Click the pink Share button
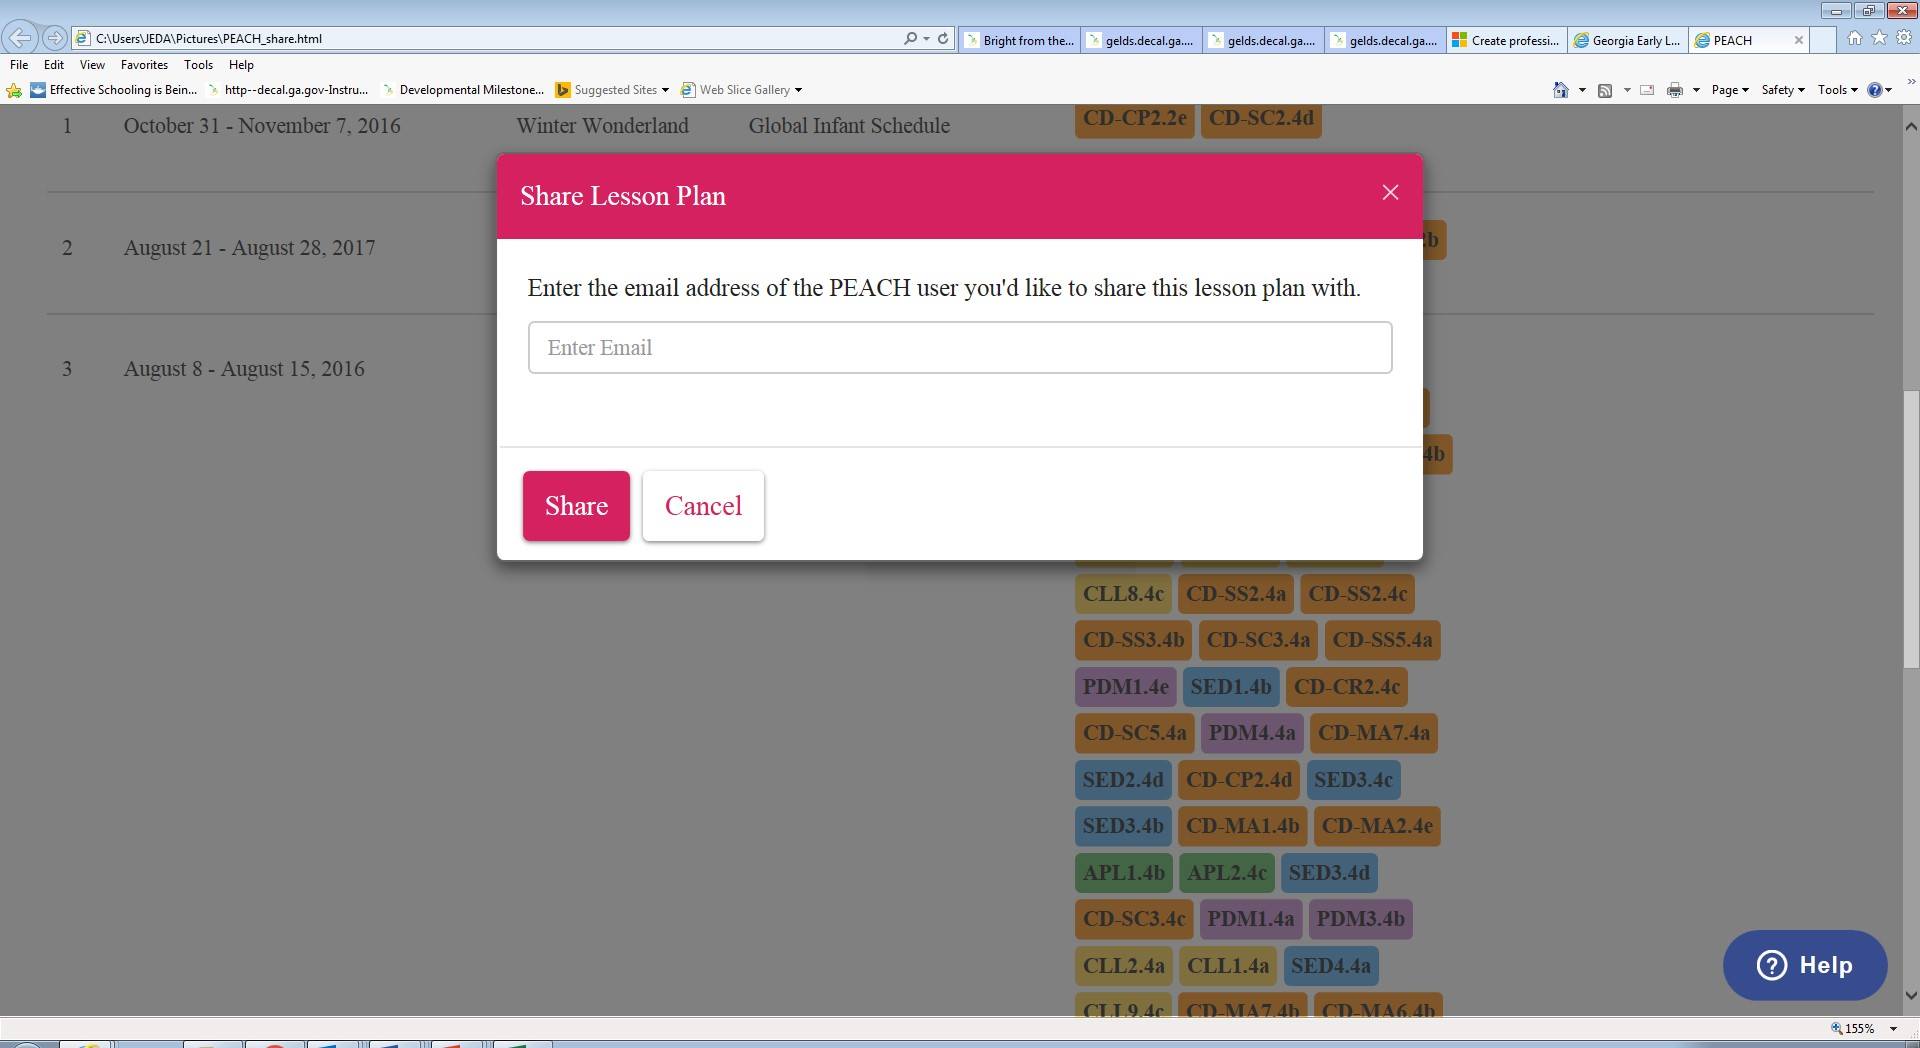The image size is (1920, 1048). [x=576, y=506]
